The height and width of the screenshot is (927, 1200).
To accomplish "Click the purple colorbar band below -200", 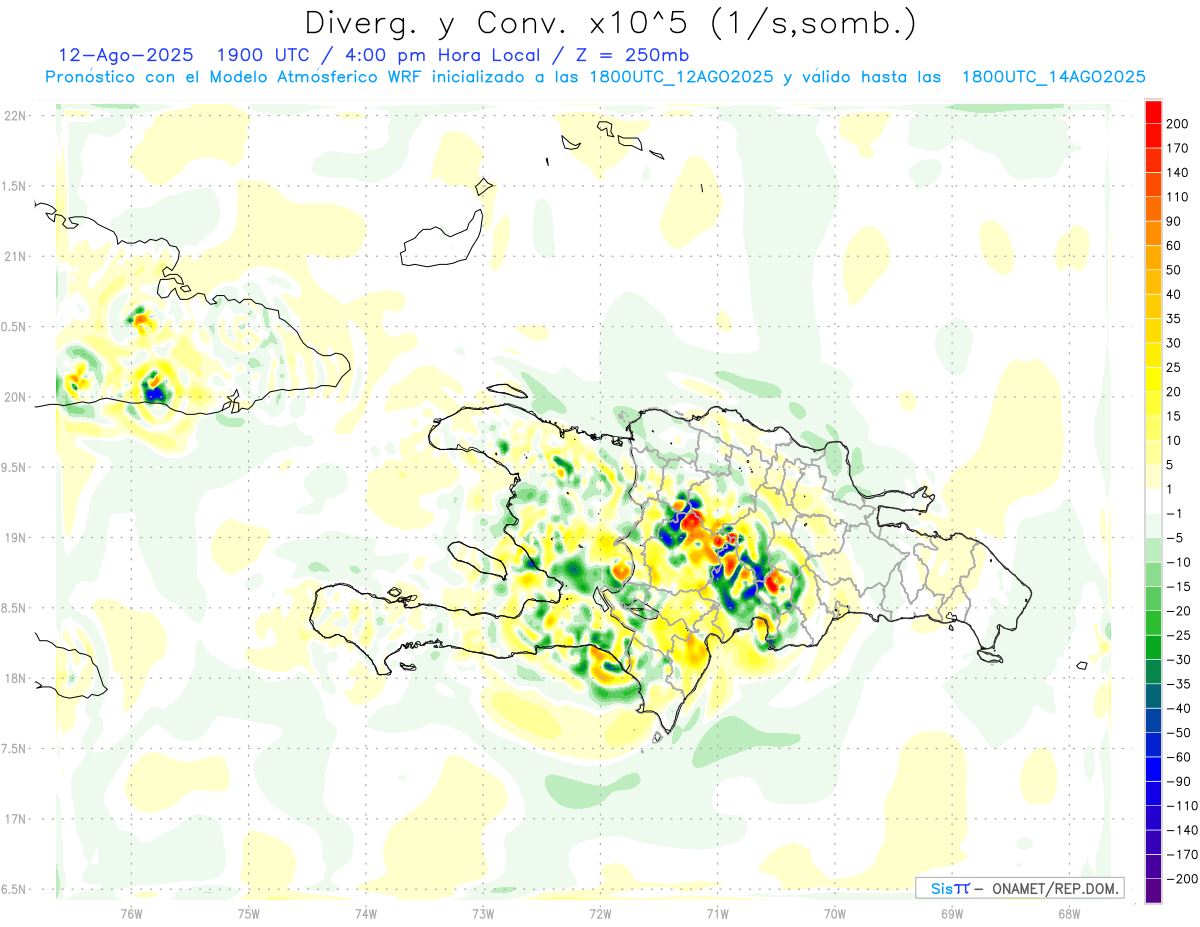I will (x=1153, y=891).
